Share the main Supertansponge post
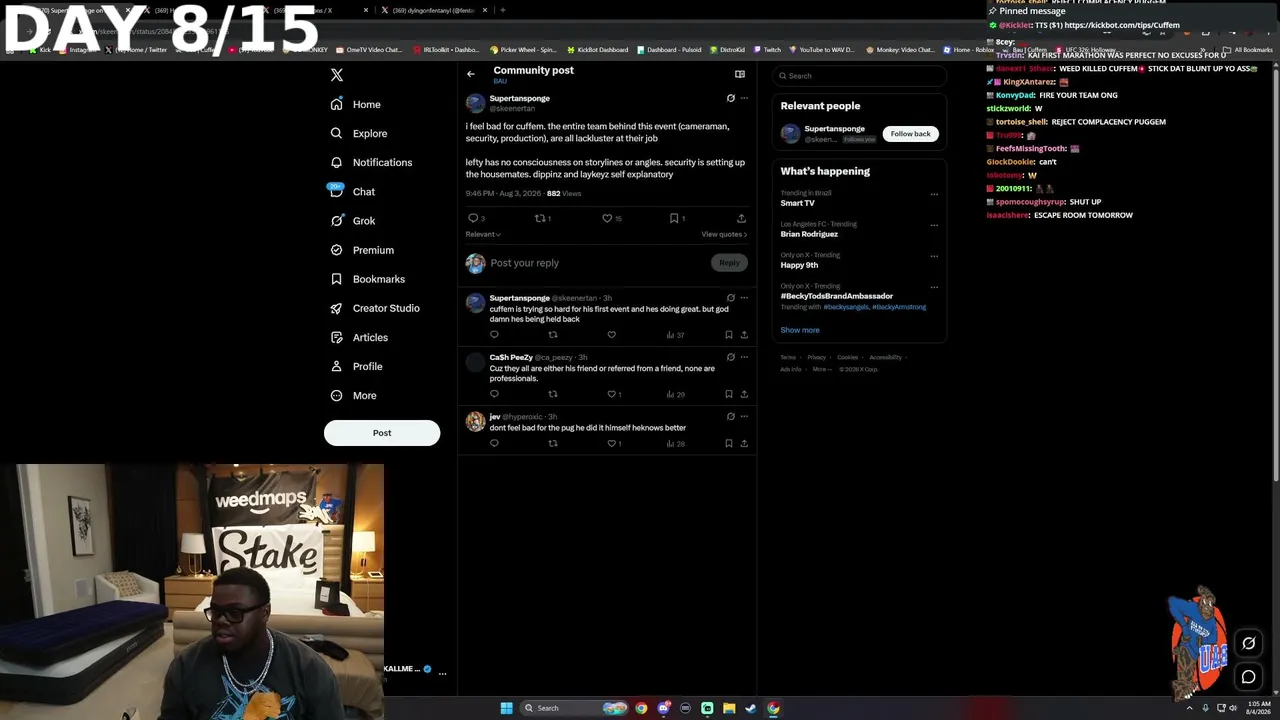This screenshot has height=720, width=1280. tap(741, 218)
